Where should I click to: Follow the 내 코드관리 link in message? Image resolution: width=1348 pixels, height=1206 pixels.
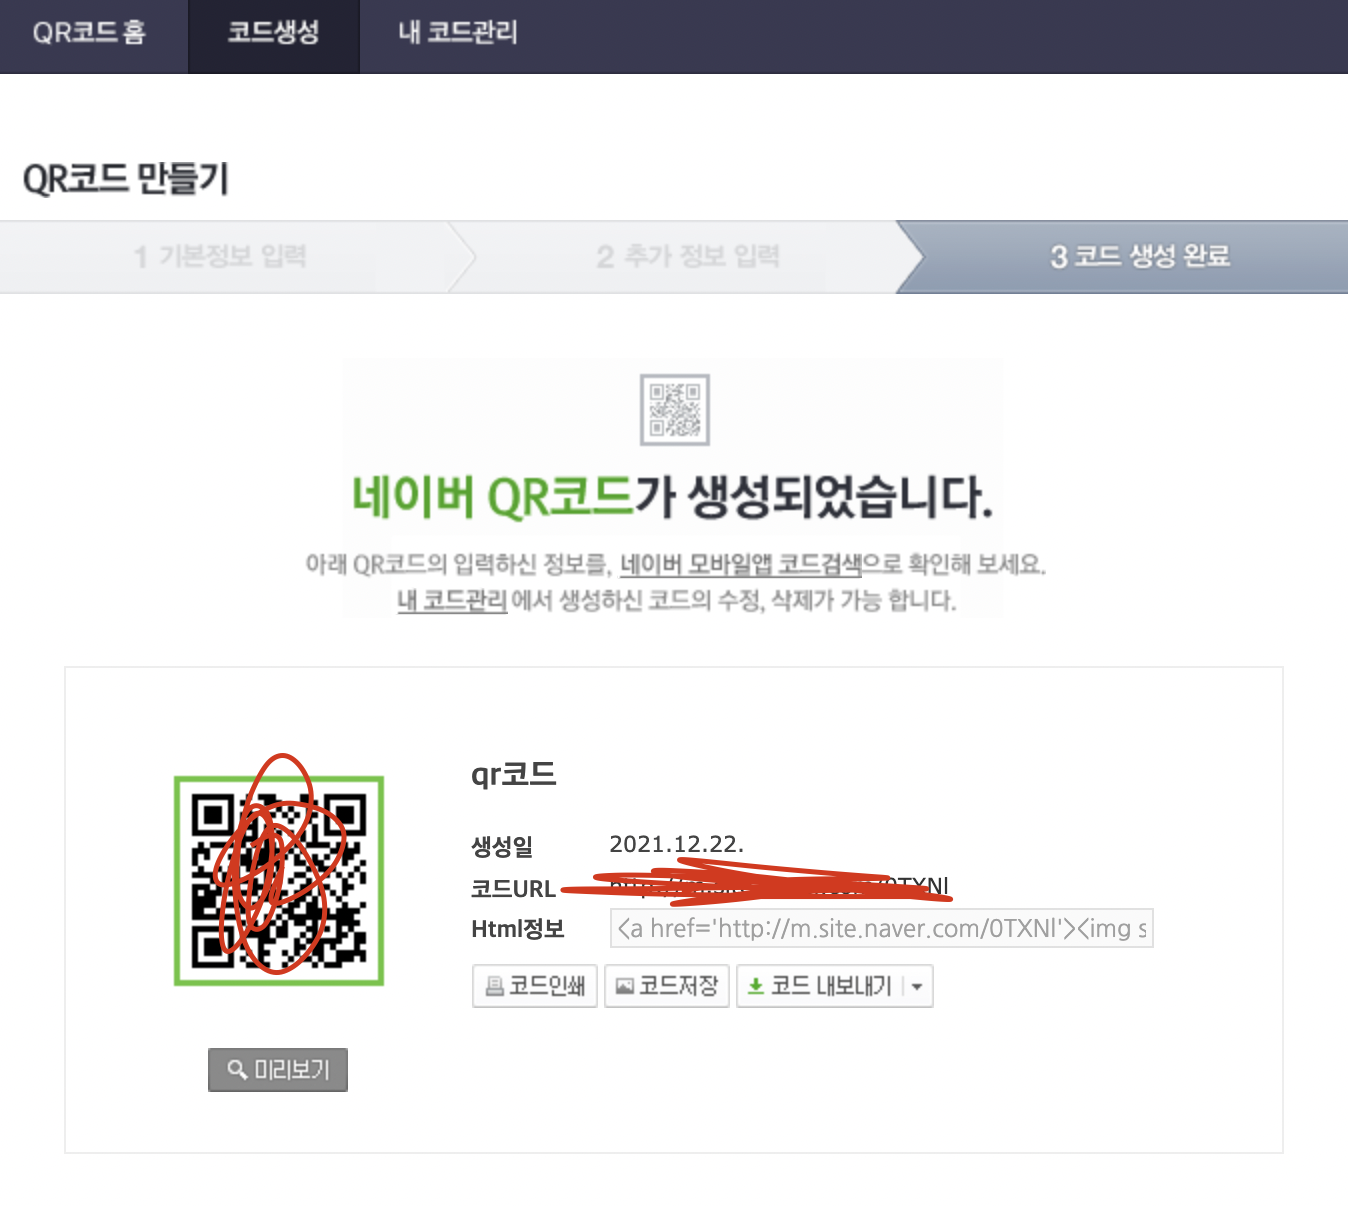(x=452, y=600)
